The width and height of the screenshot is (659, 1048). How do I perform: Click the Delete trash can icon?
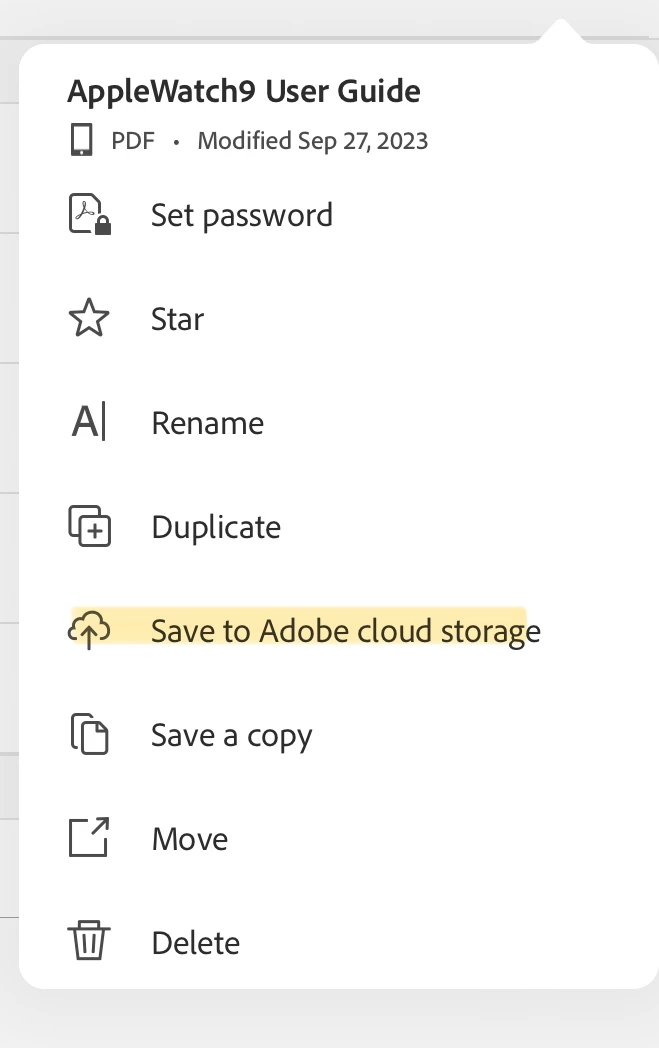coord(89,942)
